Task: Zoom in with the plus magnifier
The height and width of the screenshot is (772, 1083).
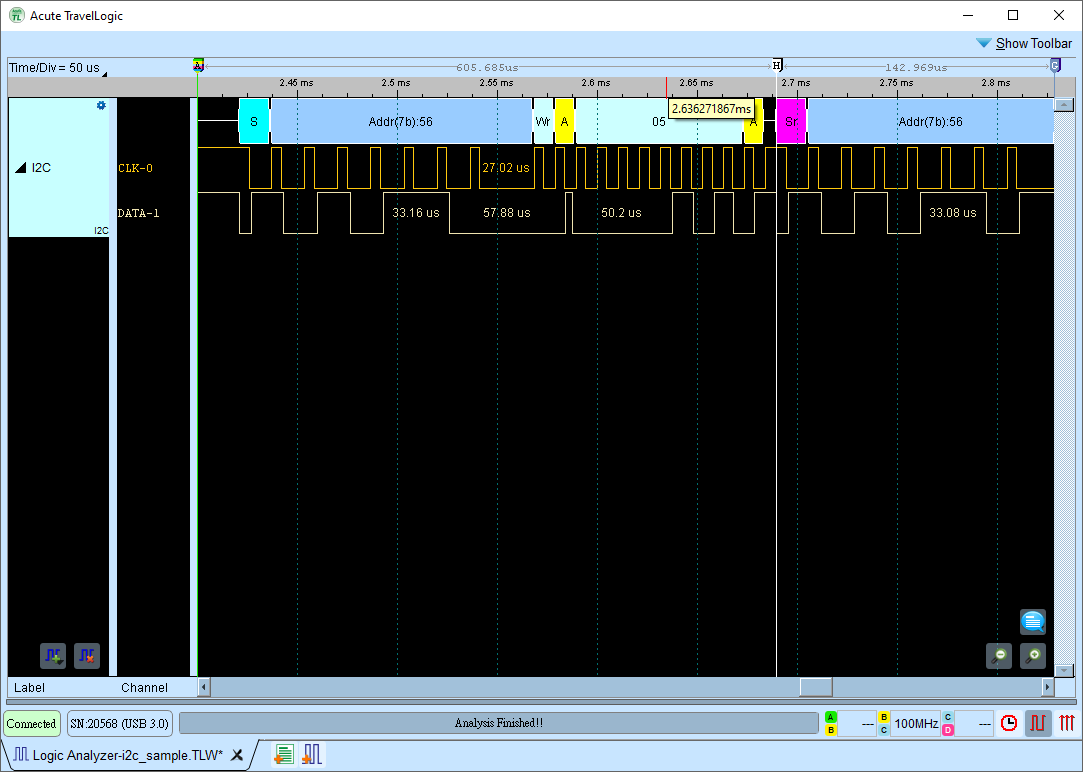Action: point(1033,655)
